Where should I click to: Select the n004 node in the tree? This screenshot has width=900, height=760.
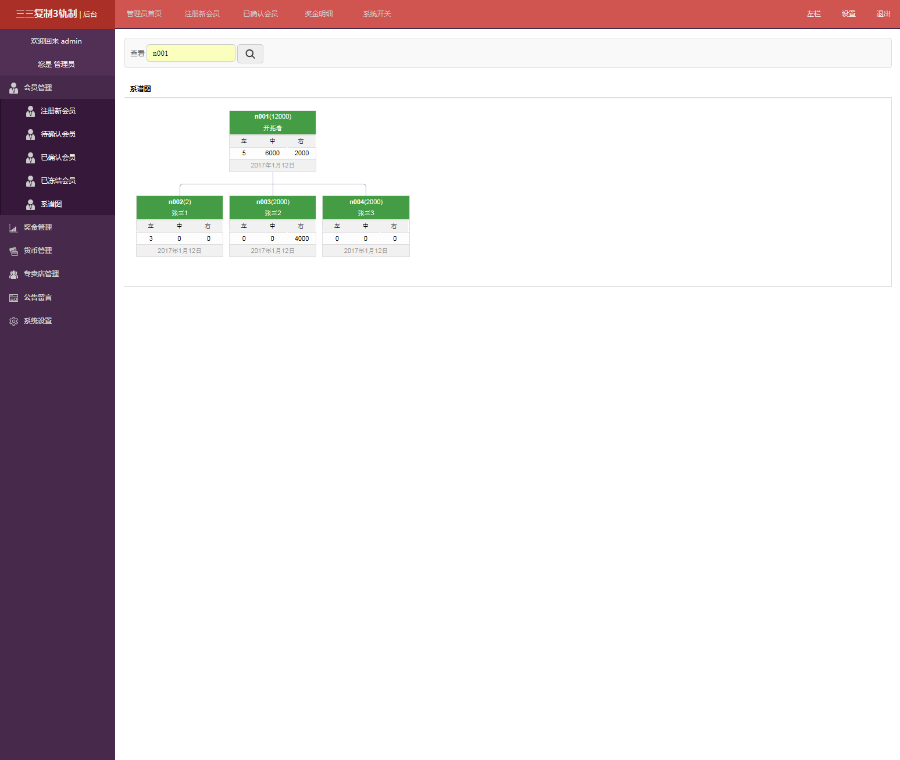[366, 202]
